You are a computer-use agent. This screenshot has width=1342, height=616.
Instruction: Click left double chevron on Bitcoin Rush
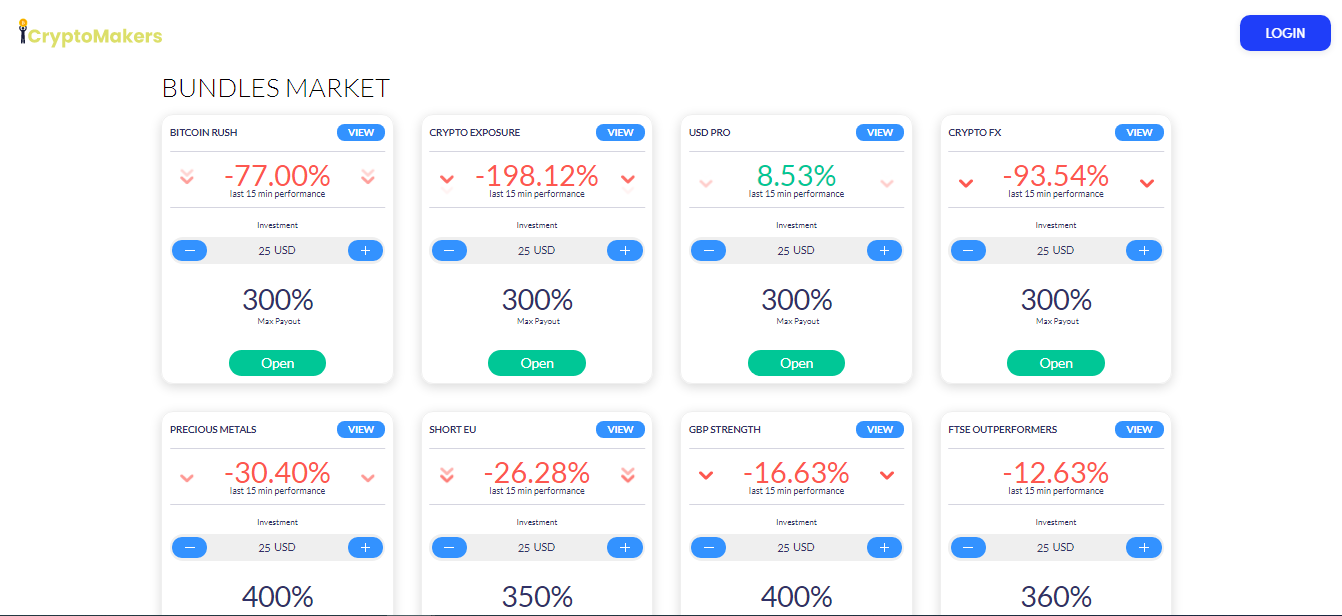click(187, 177)
